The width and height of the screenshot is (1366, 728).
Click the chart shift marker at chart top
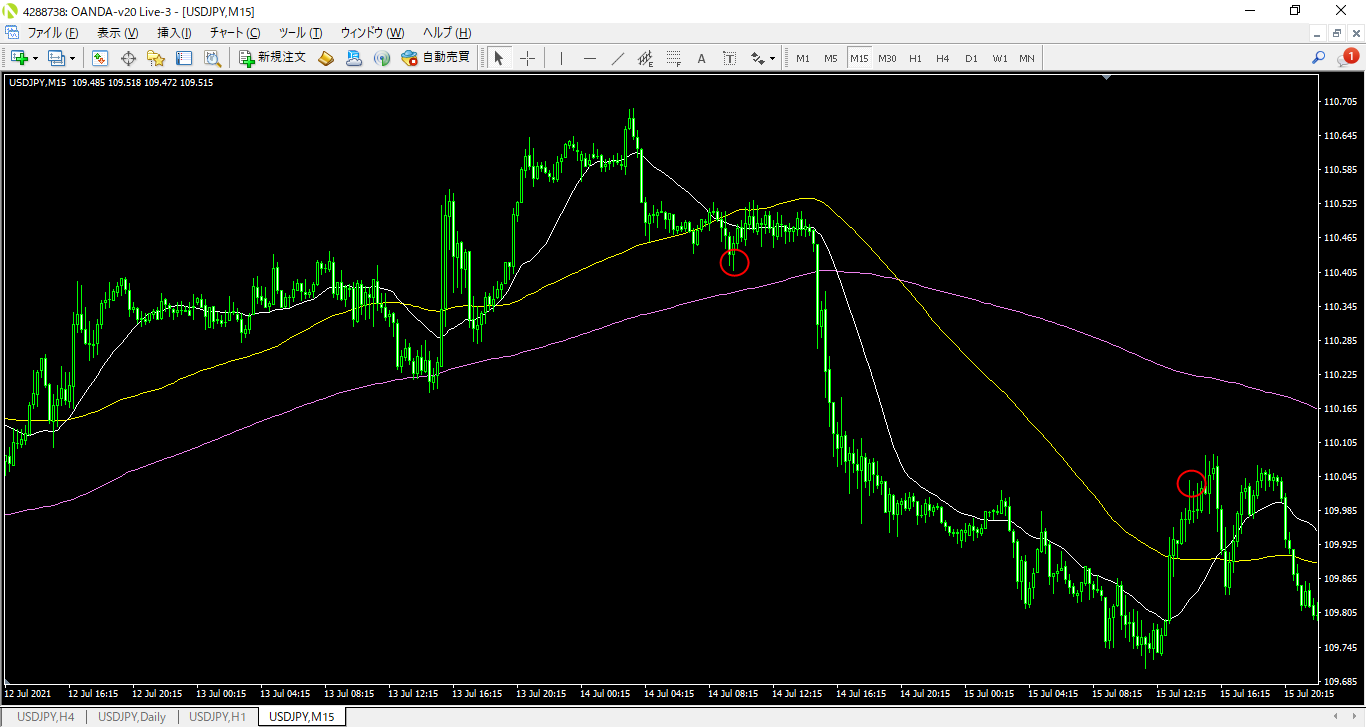[x=1106, y=78]
